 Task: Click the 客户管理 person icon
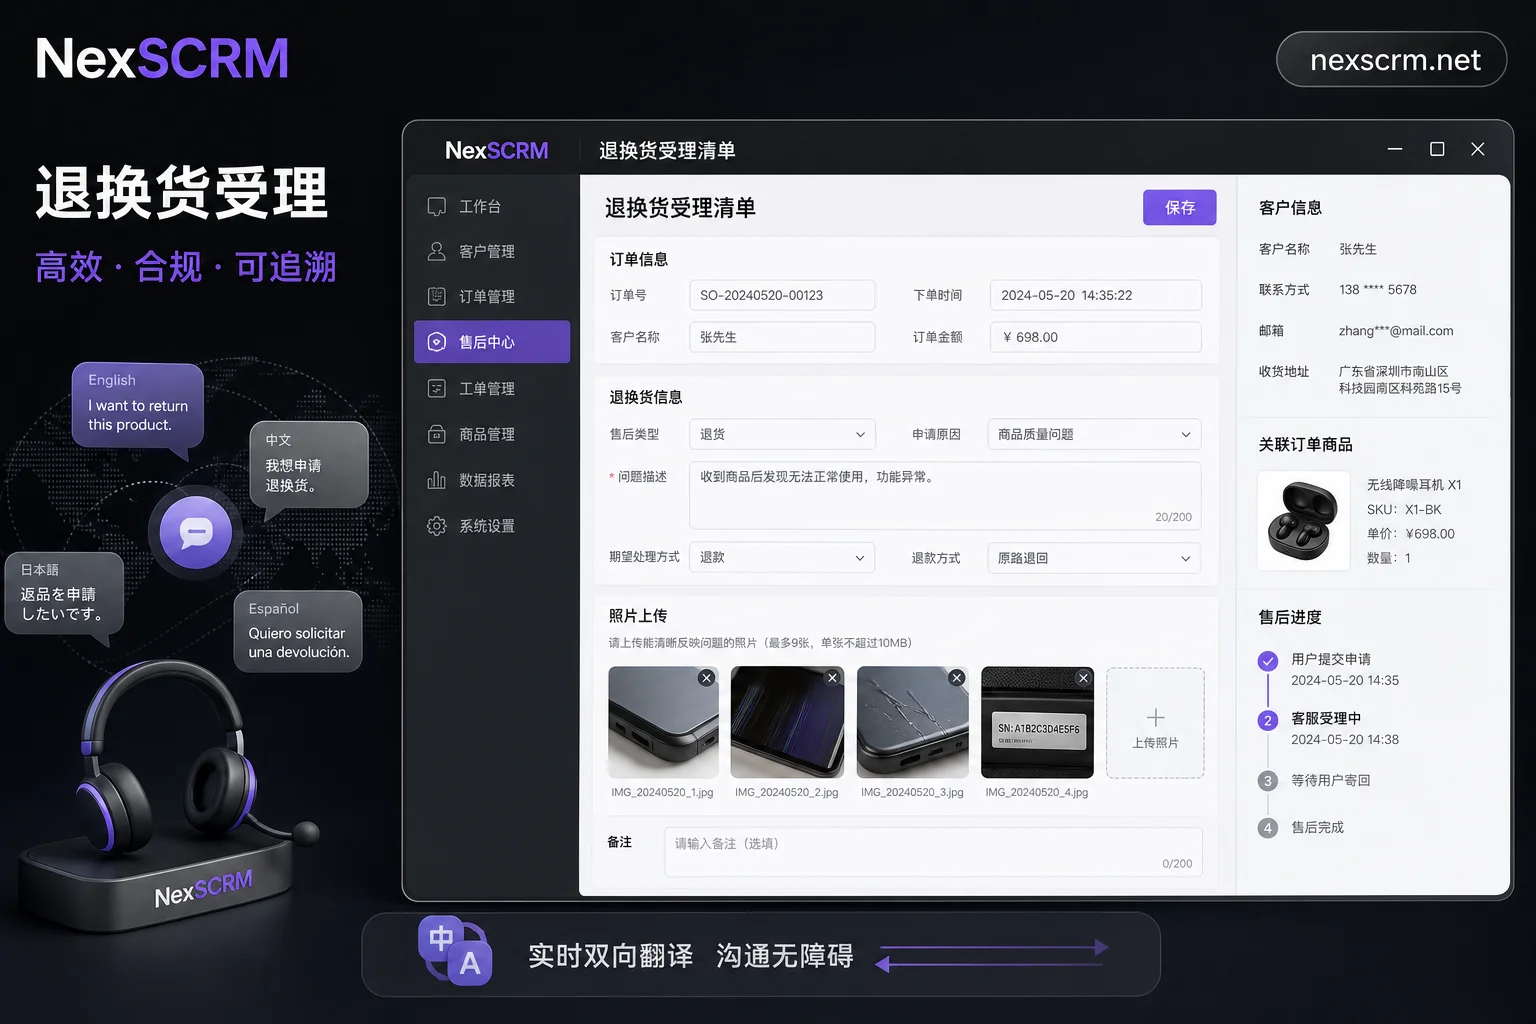tap(437, 251)
